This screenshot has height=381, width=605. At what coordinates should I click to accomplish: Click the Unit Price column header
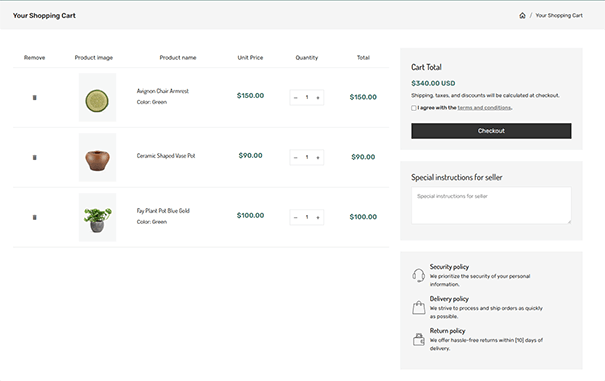(250, 58)
